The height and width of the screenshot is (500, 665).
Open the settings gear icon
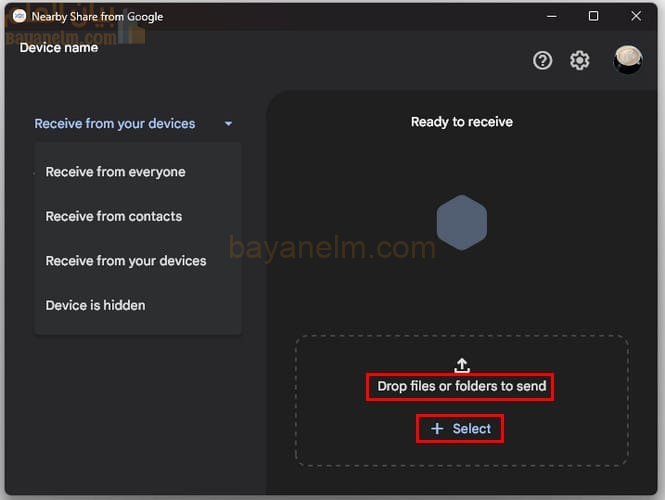(580, 60)
